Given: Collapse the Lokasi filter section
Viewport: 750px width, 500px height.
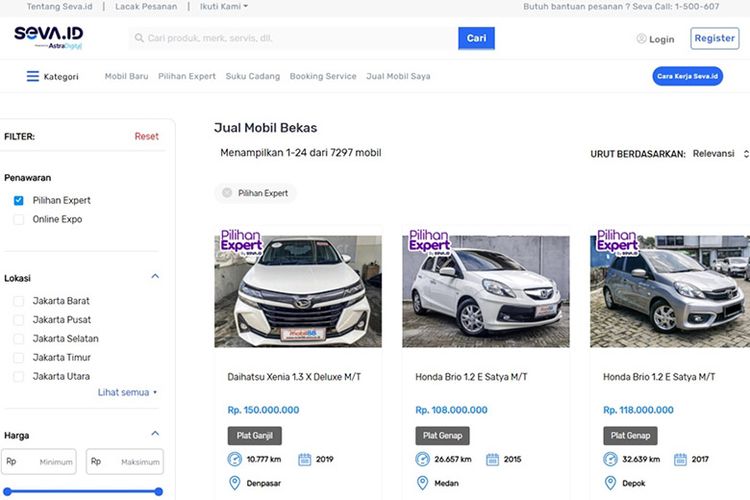Looking at the screenshot, I should pyautogui.click(x=155, y=277).
